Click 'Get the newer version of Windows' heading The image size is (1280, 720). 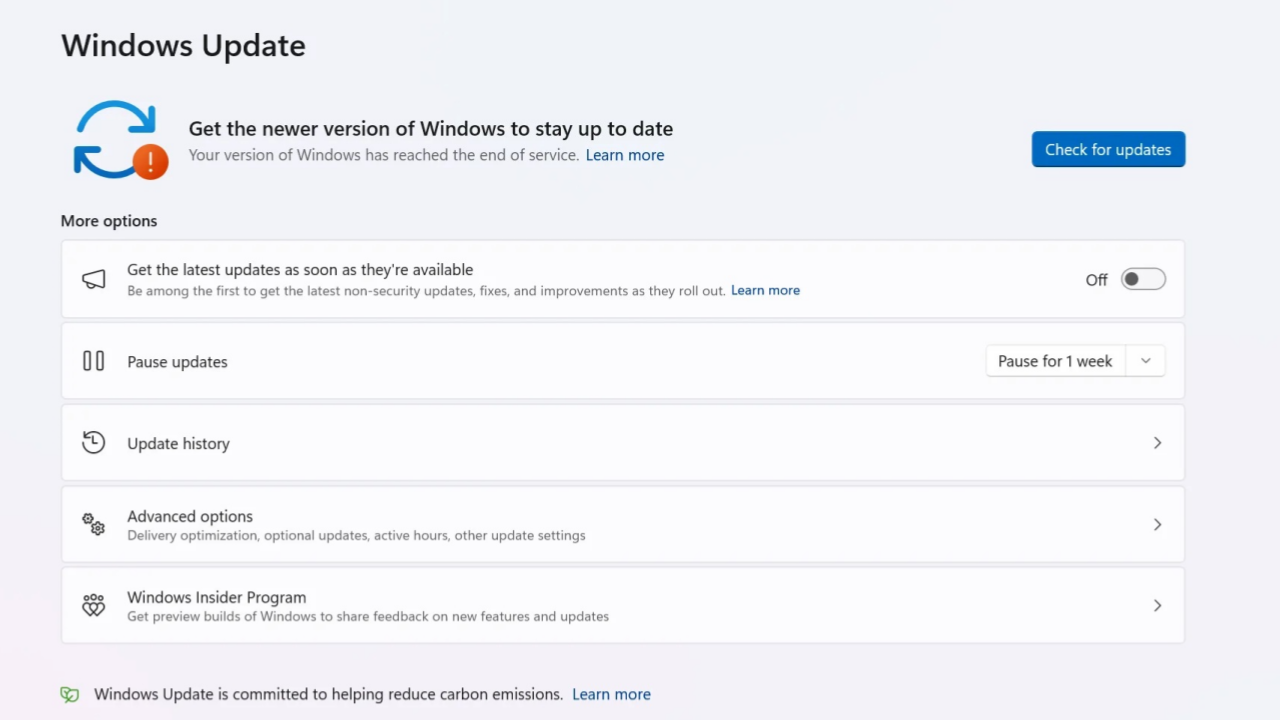click(x=431, y=128)
